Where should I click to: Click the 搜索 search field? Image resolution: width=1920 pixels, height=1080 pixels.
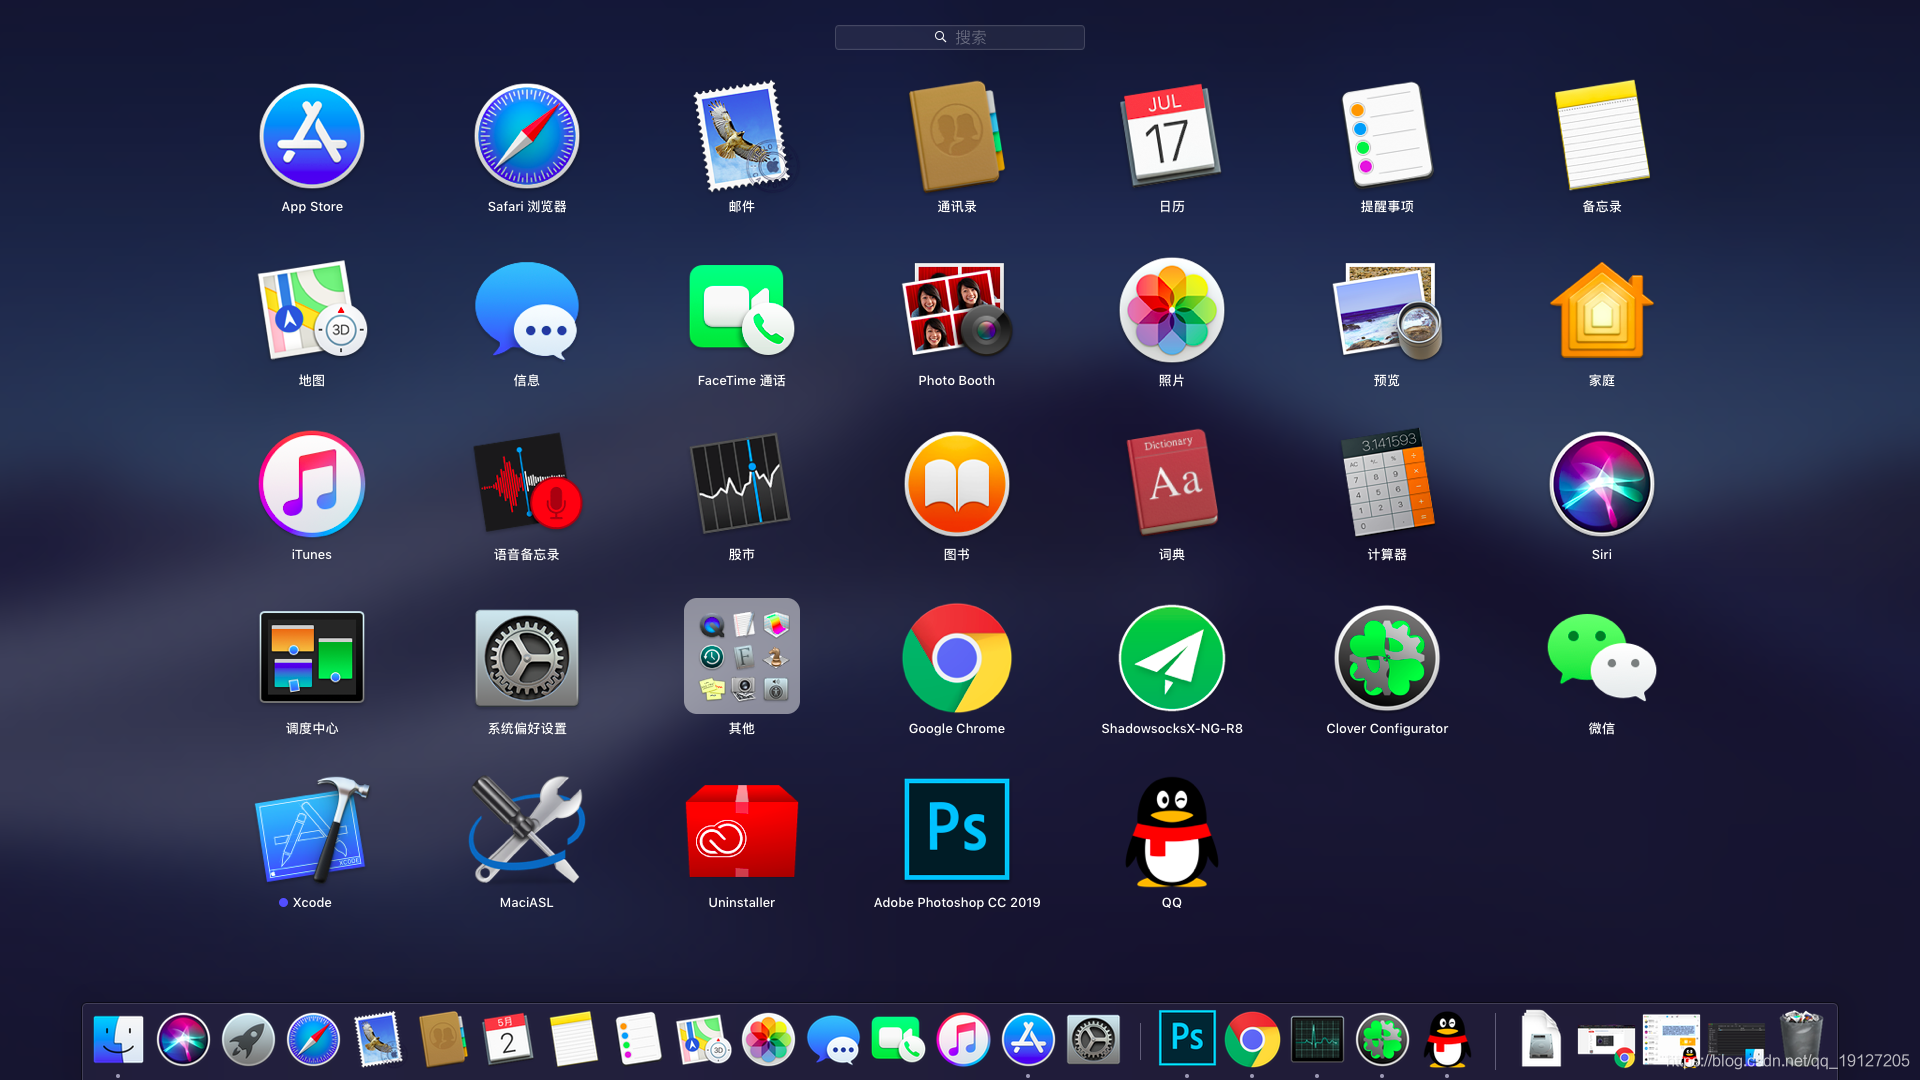click(x=959, y=37)
